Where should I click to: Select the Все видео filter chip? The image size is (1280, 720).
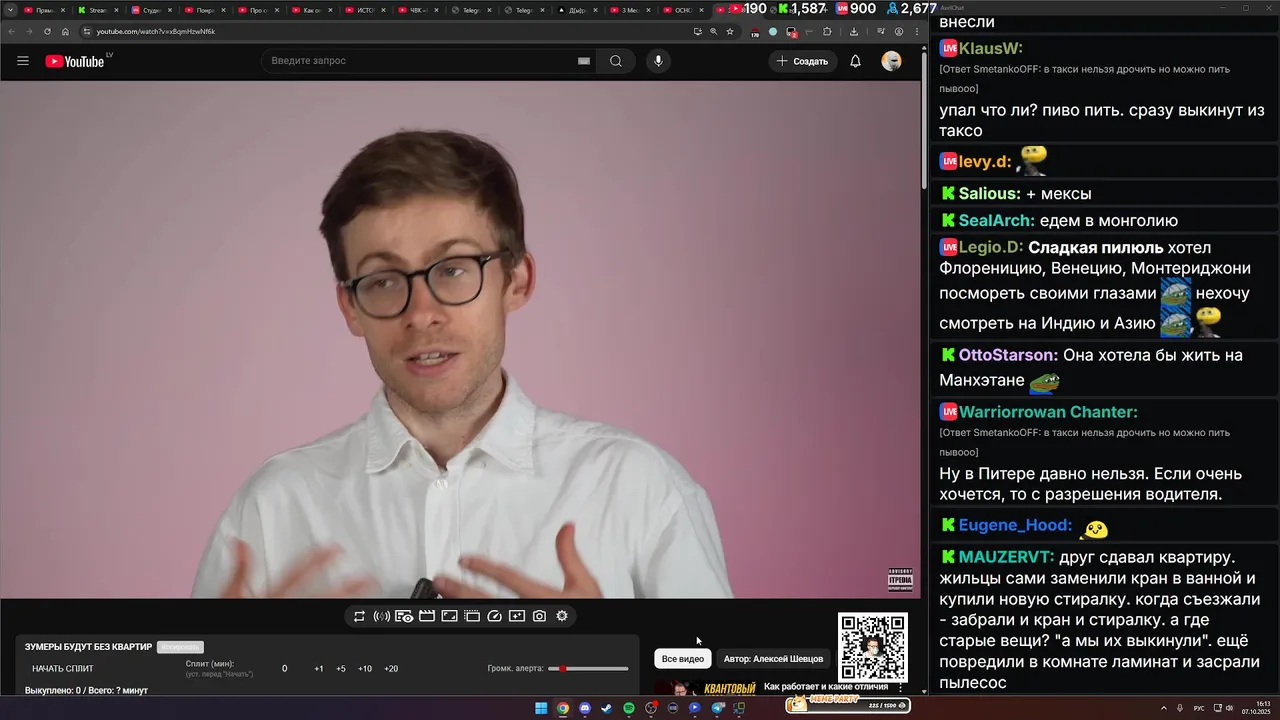(683, 659)
